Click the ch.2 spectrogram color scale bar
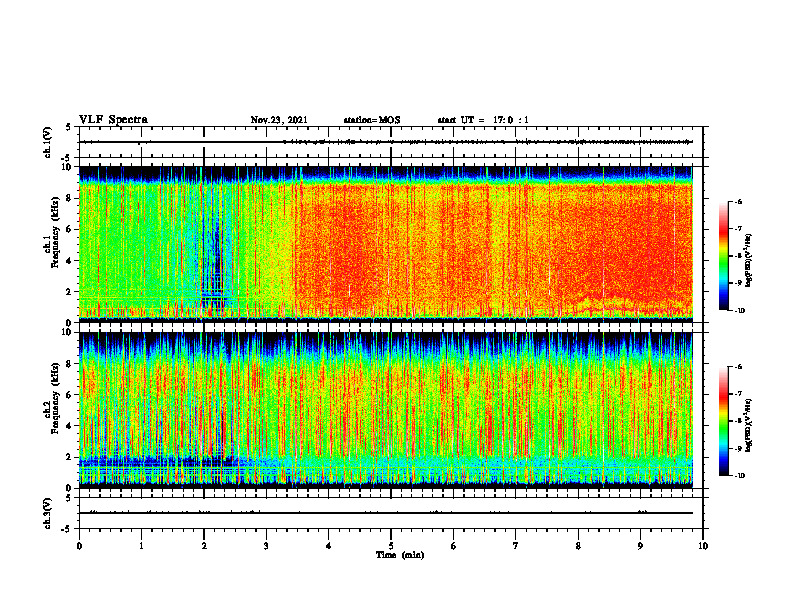The image size is (792, 612). pyautogui.click(x=723, y=421)
